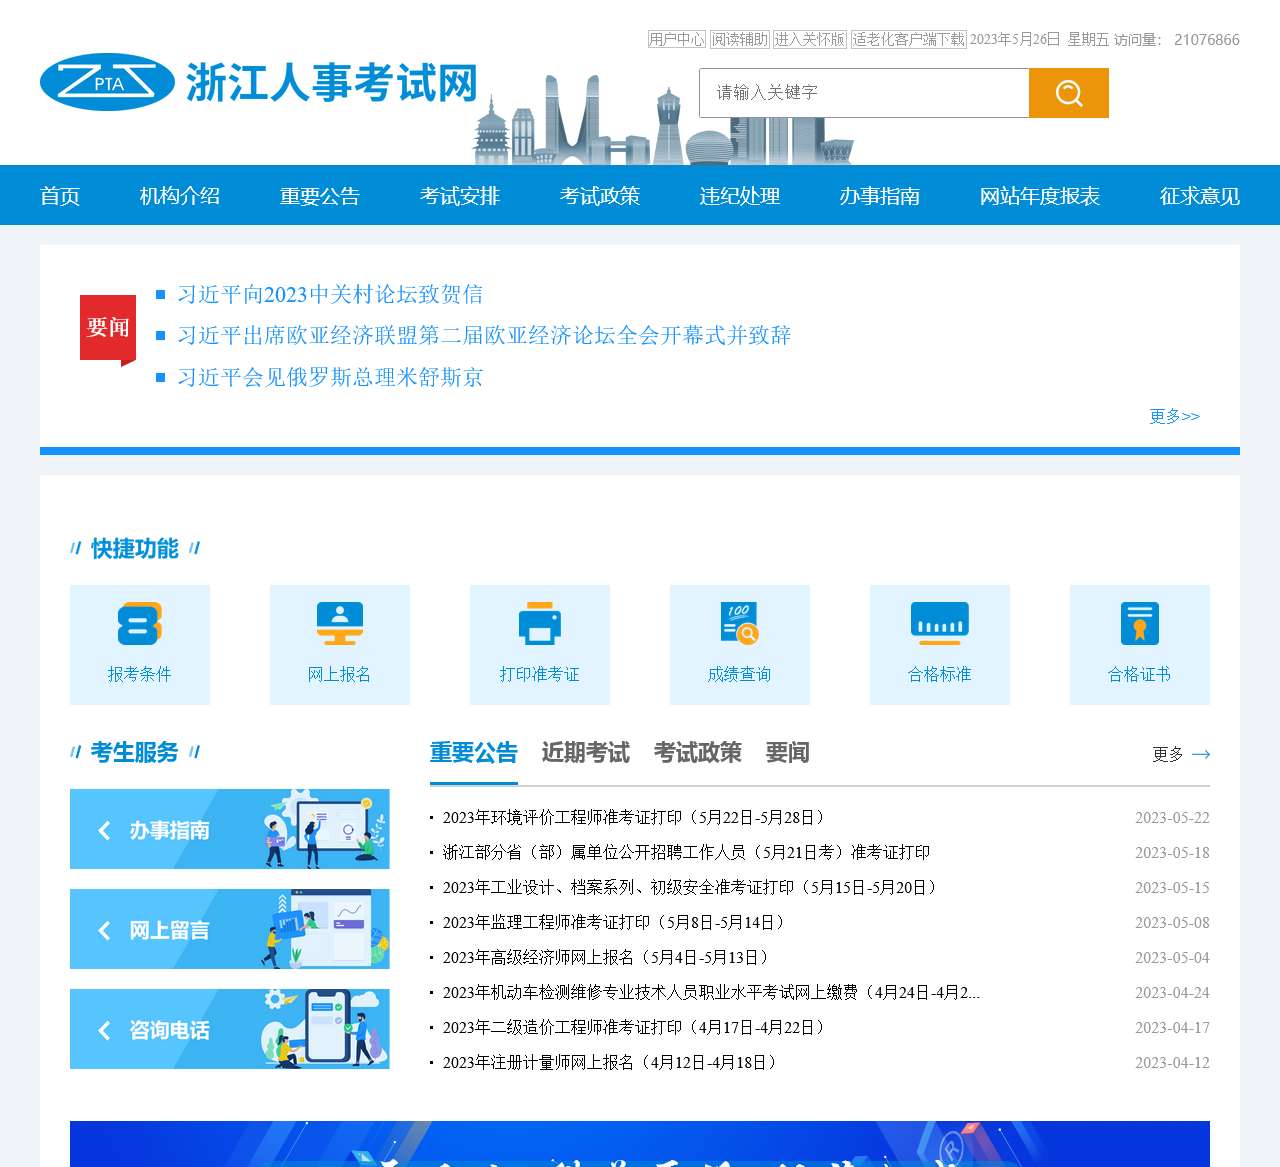Open the 咨询电话 service banner
Viewport: 1280px width, 1167px height.
point(229,1029)
